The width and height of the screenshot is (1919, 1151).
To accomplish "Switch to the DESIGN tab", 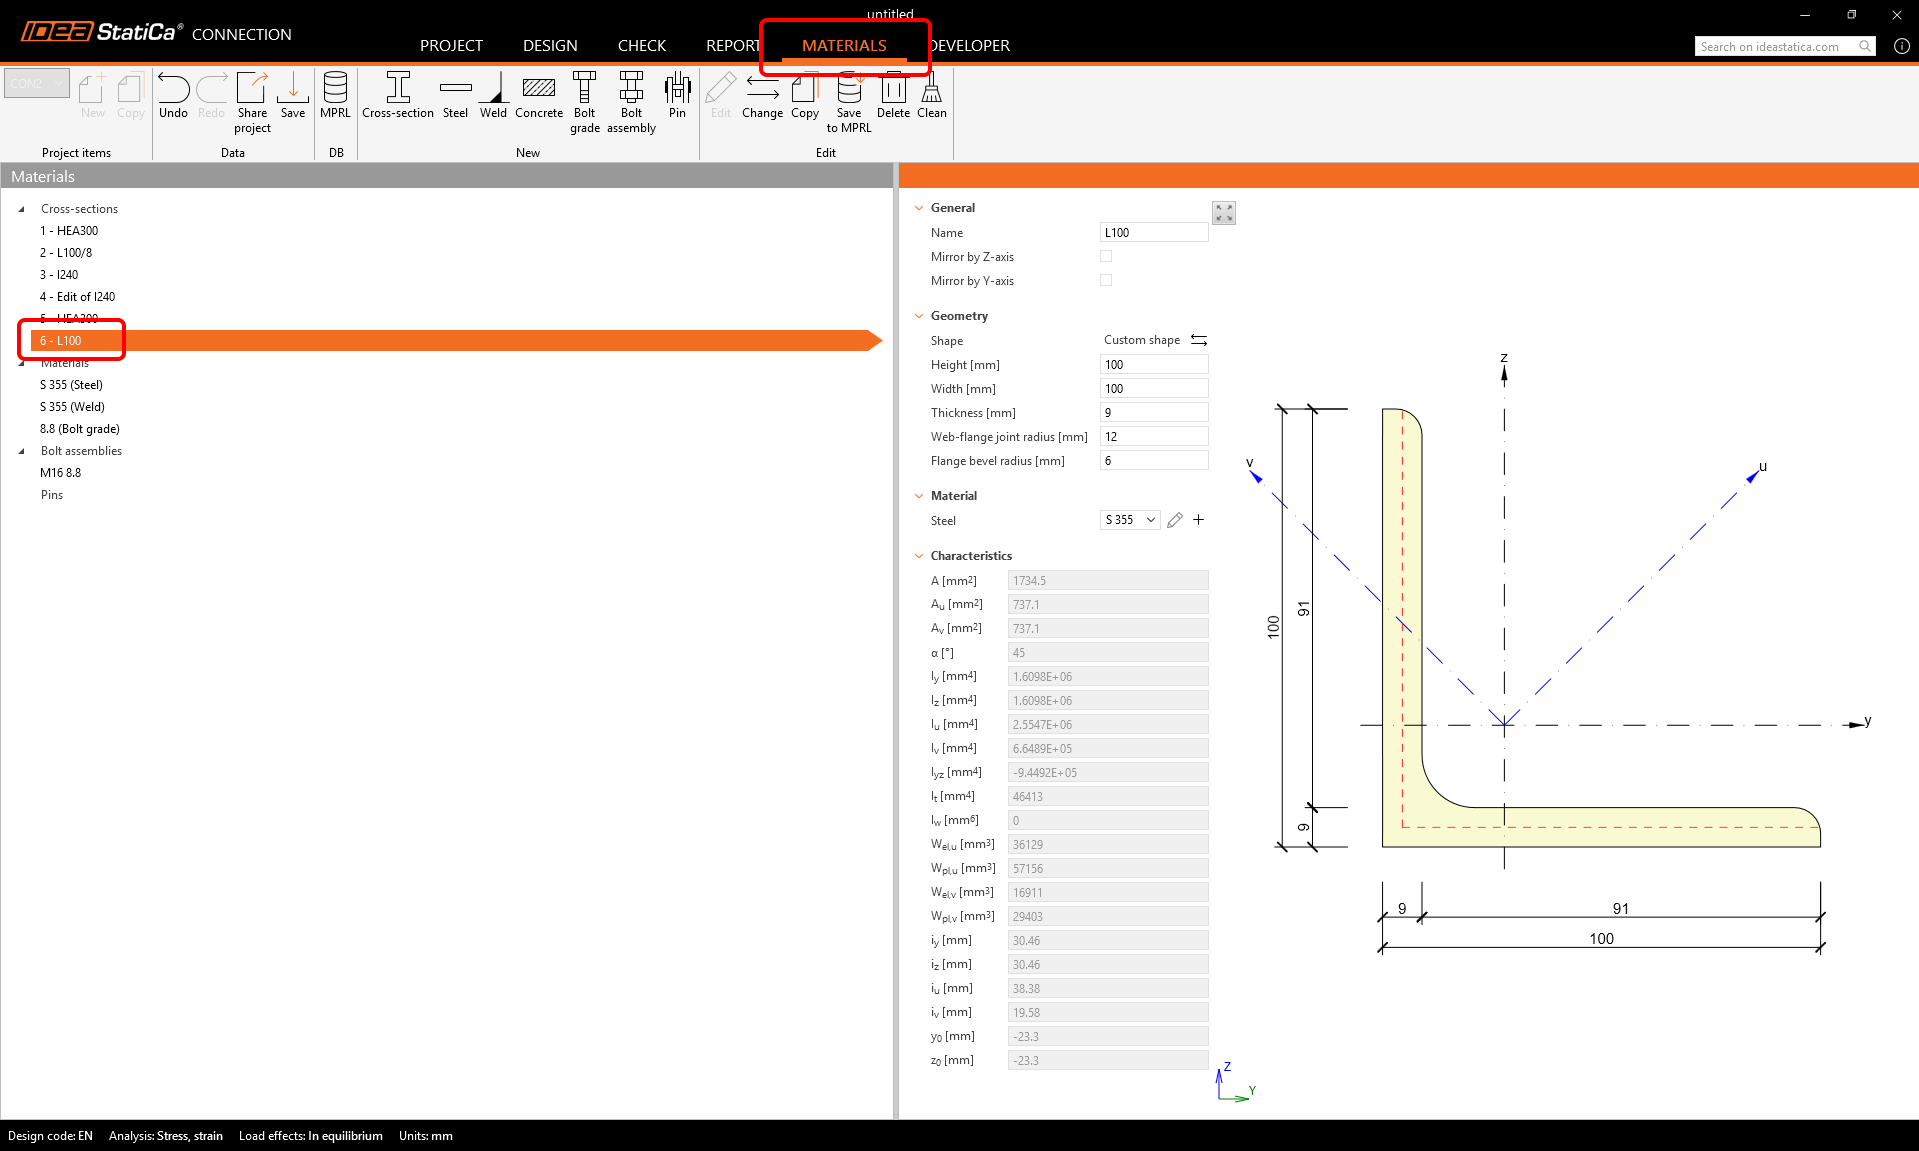I will coord(550,46).
